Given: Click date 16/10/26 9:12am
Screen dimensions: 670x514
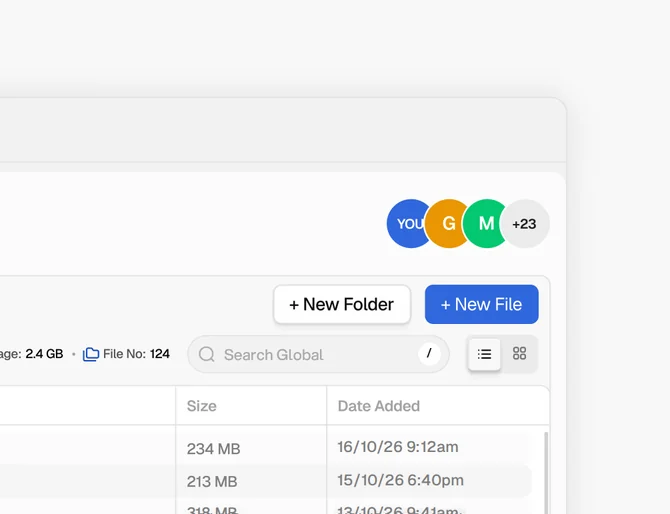Looking at the screenshot, I should point(398,447).
